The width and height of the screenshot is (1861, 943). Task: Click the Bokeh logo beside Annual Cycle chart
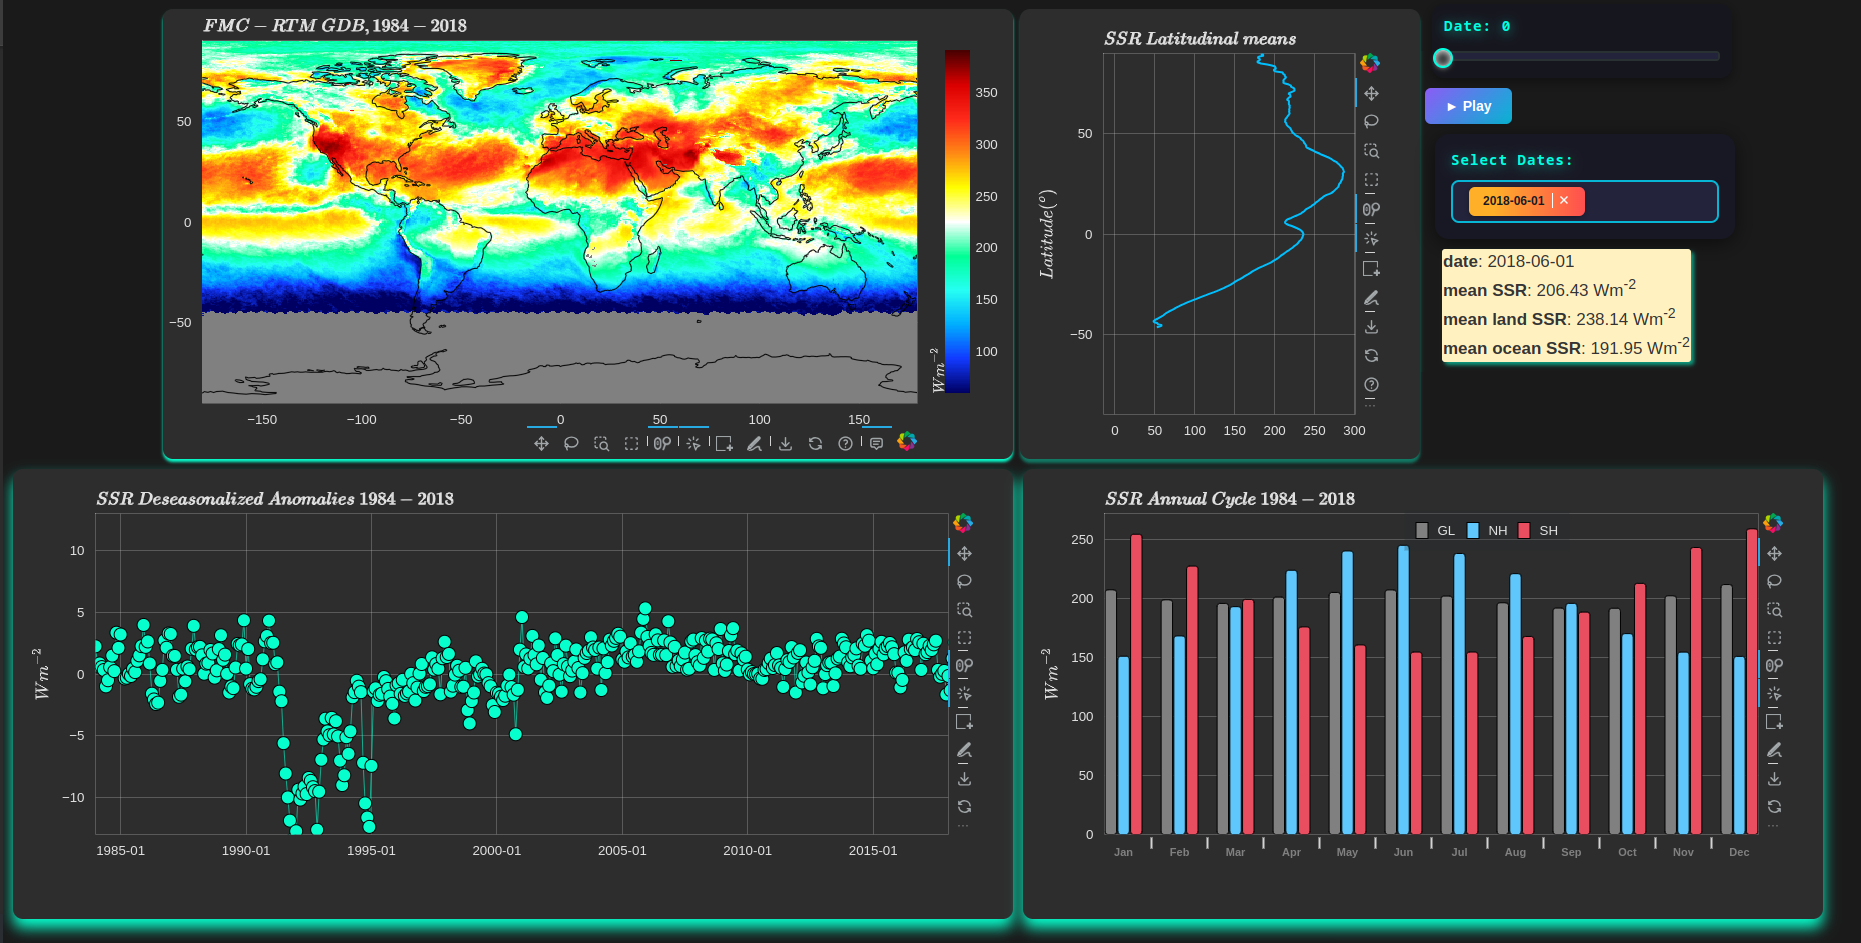tap(1773, 523)
